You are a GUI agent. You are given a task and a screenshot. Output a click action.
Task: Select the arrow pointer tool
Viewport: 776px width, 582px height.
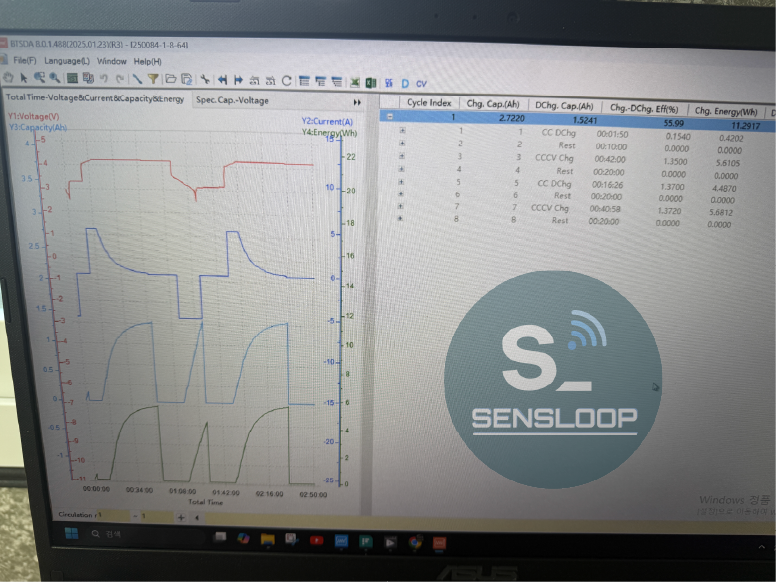pos(23,77)
